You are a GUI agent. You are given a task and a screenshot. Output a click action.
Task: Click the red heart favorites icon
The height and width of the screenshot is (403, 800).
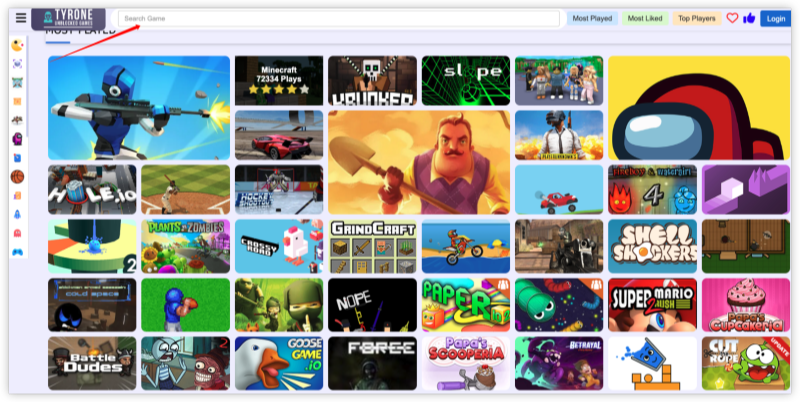(732, 18)
